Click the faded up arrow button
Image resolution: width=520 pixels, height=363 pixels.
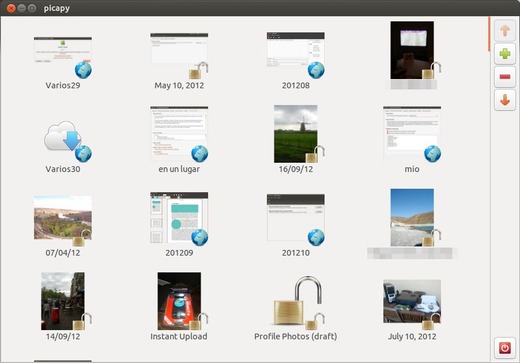[x=505, y=31]
